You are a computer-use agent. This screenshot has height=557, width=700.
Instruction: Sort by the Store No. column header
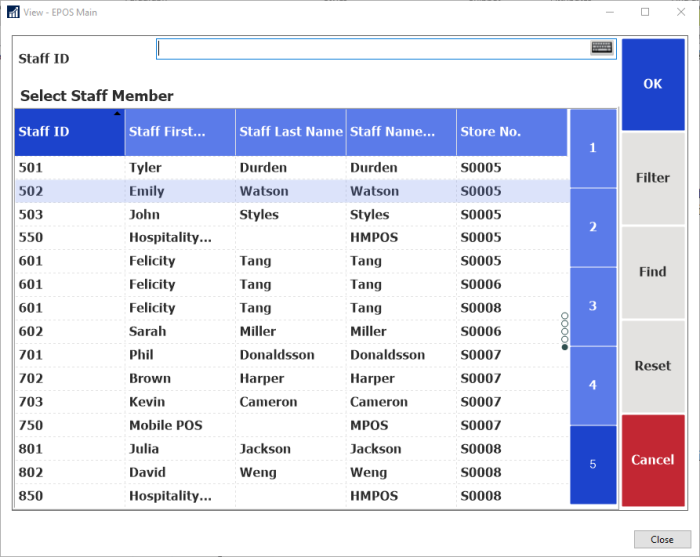pyautogui.click(x=512, y=132)
